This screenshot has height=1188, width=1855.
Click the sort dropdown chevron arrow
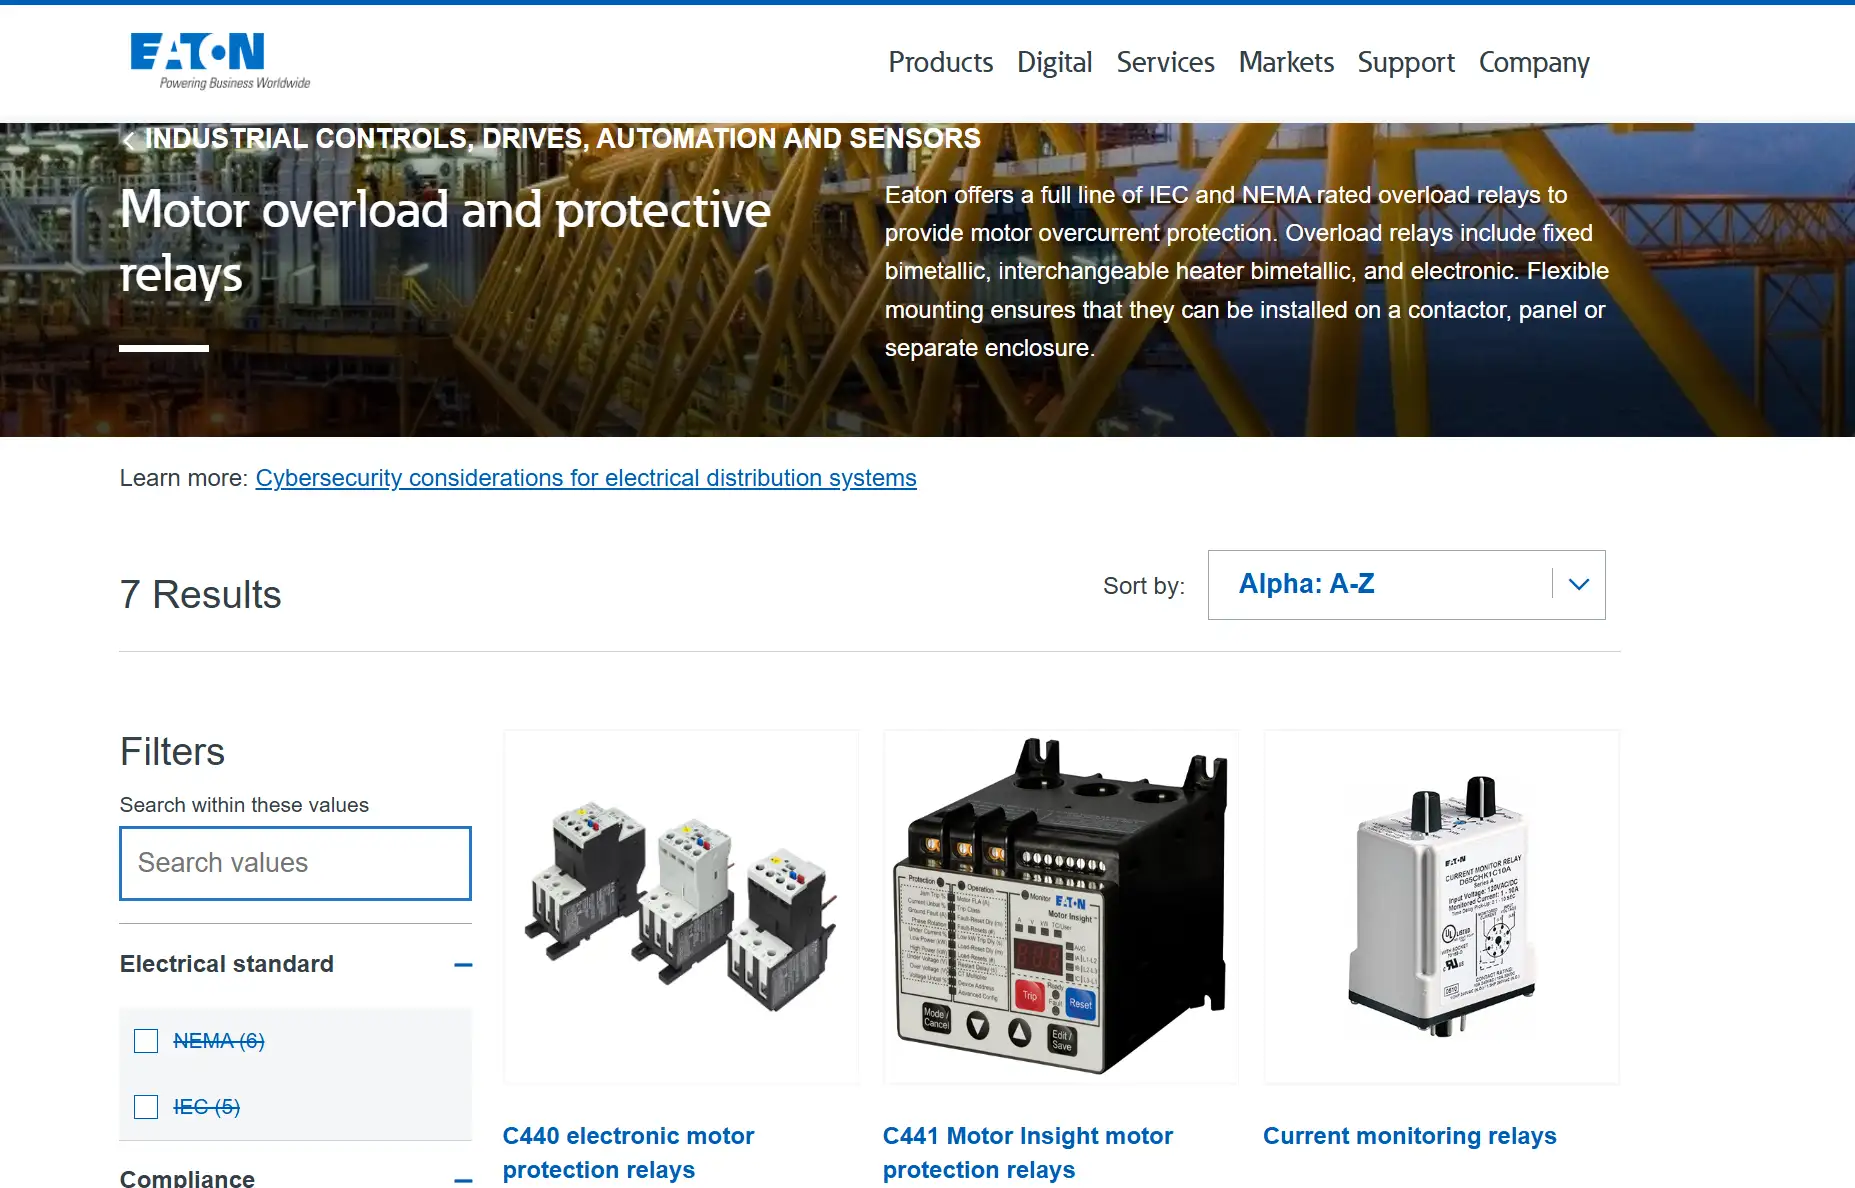[x=1579, y=584]
